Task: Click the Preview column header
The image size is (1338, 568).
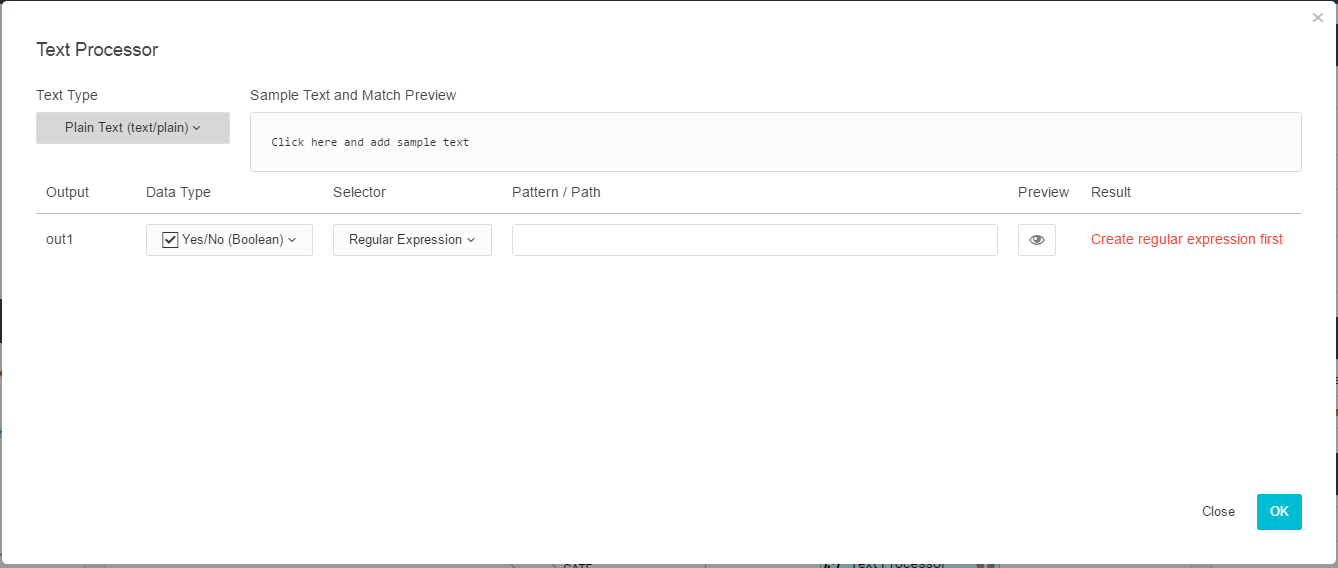Action: pos(1043,192)
